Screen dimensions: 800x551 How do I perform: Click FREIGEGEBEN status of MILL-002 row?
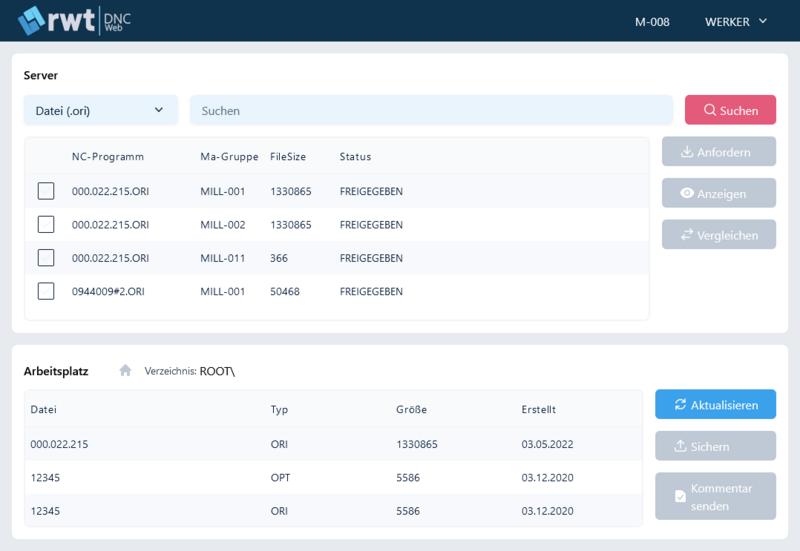click(x=371, y=224)
